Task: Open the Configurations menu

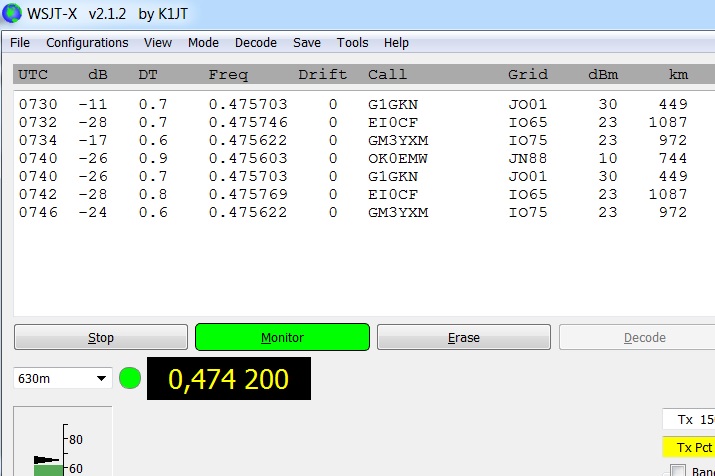Action: coord(87,43)
